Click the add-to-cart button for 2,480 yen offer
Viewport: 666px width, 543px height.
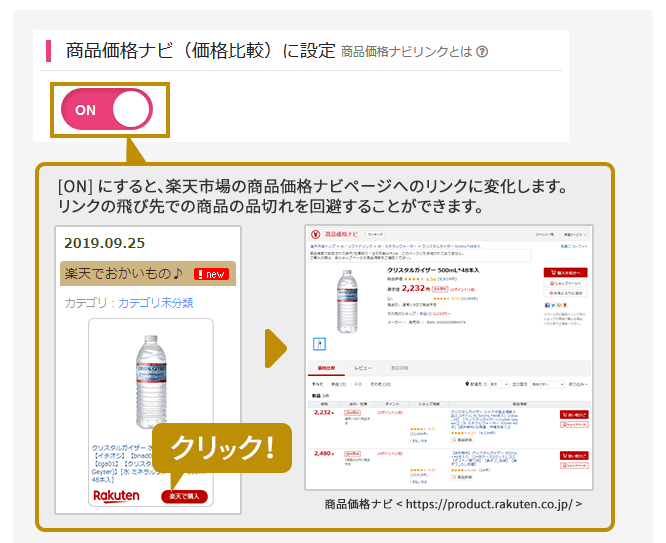(x=574, y=455)
